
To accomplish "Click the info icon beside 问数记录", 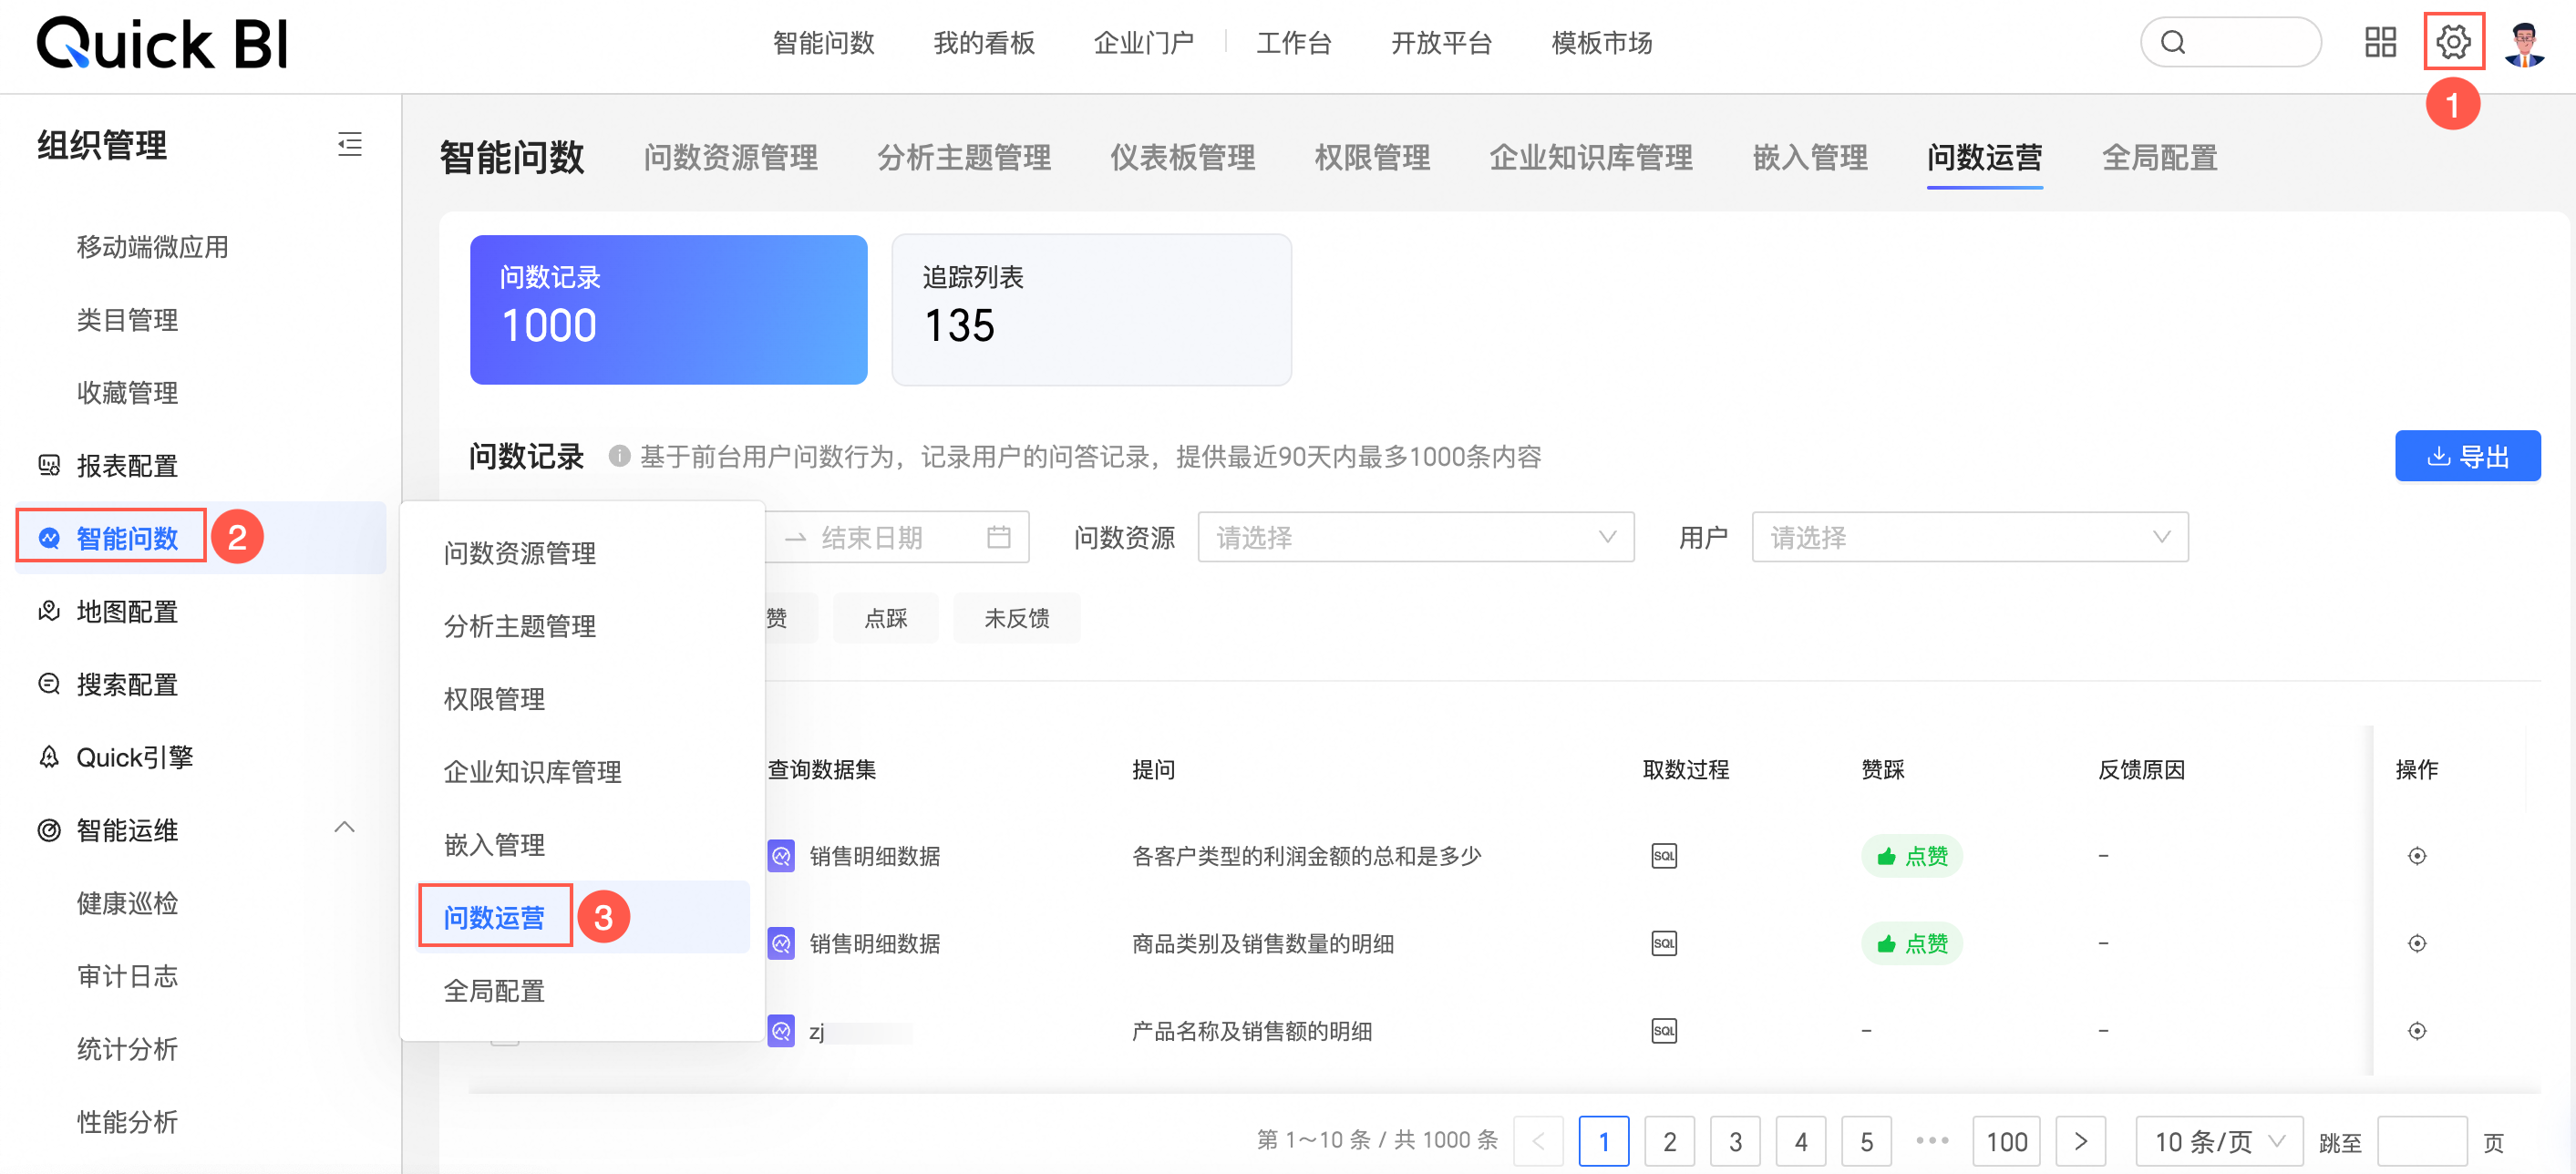I will tap(619, 456).
